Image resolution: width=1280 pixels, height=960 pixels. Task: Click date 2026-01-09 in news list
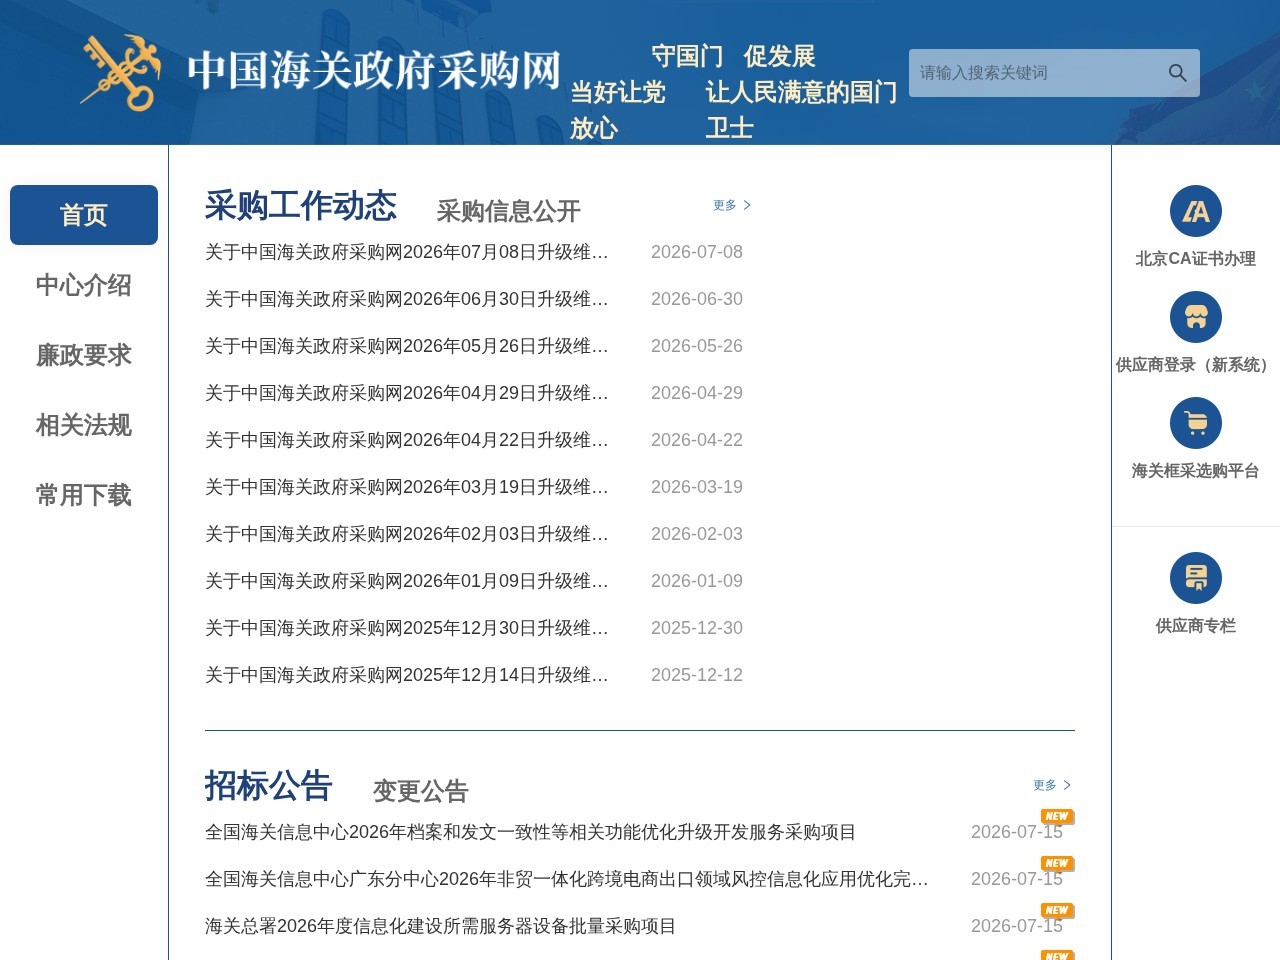[x=697, y=581]
